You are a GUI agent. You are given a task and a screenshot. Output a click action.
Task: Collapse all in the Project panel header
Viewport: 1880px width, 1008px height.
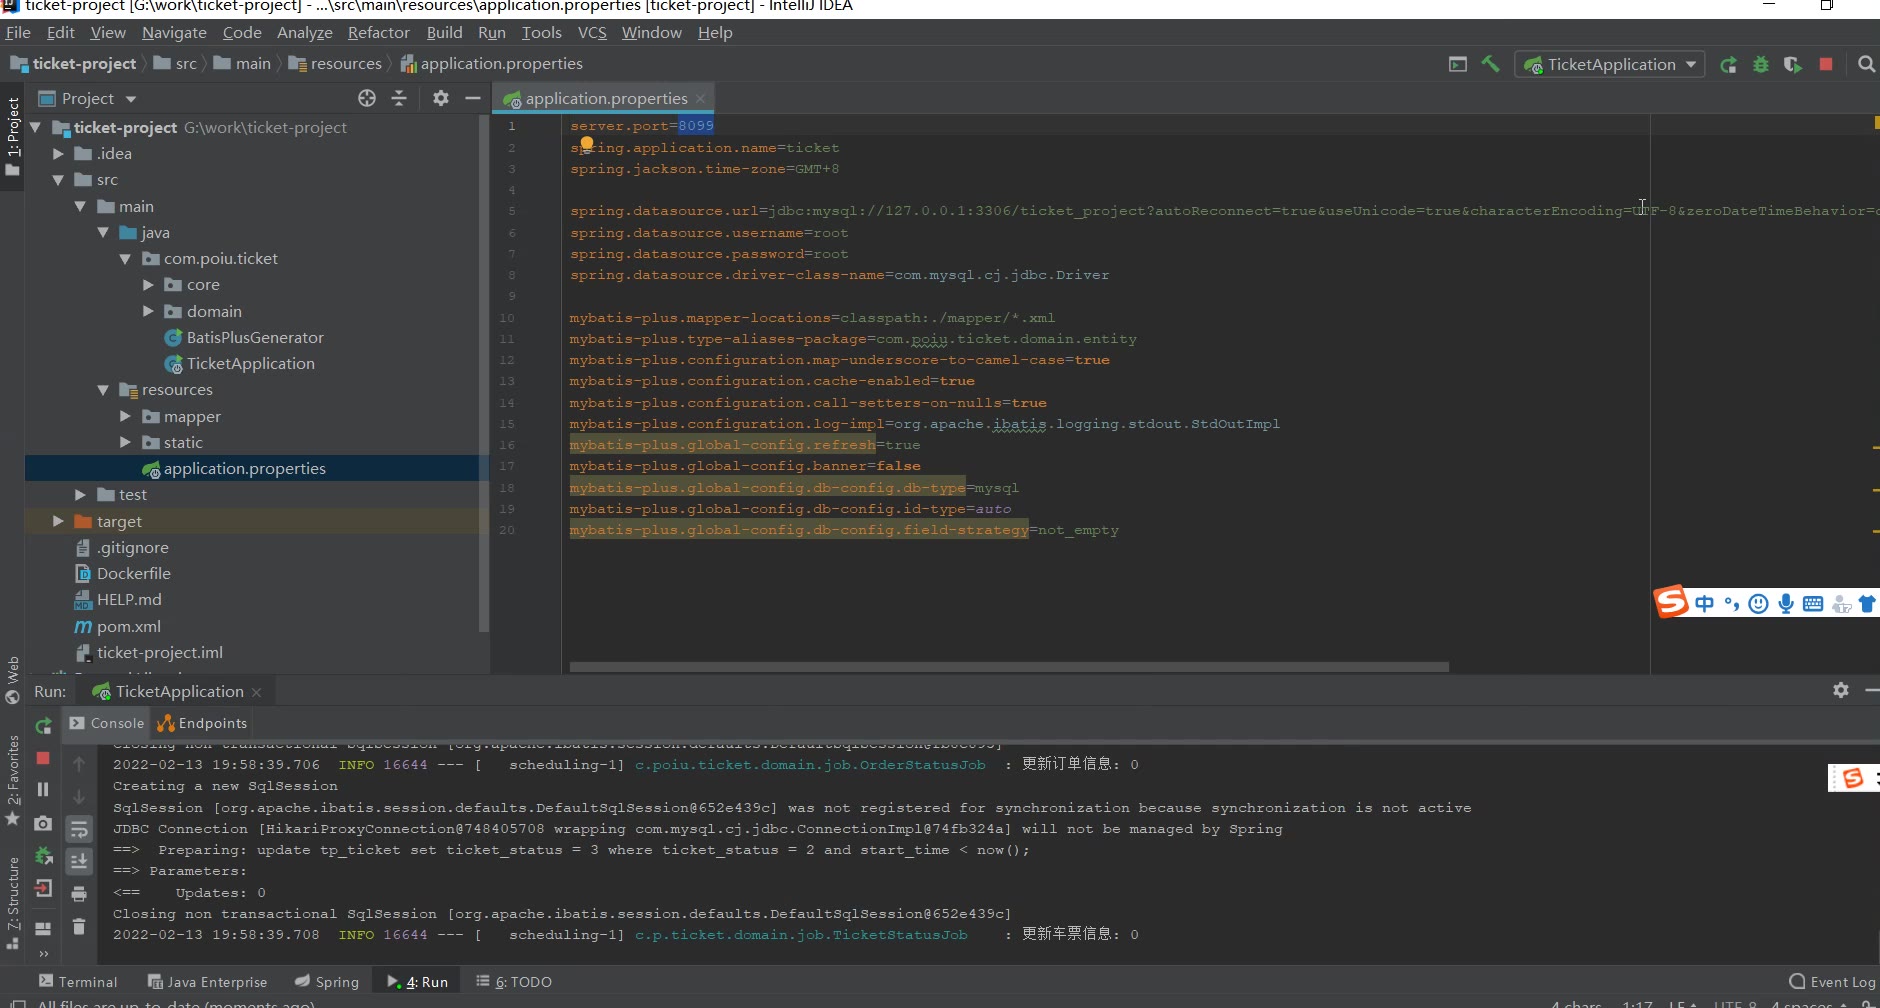399,98
